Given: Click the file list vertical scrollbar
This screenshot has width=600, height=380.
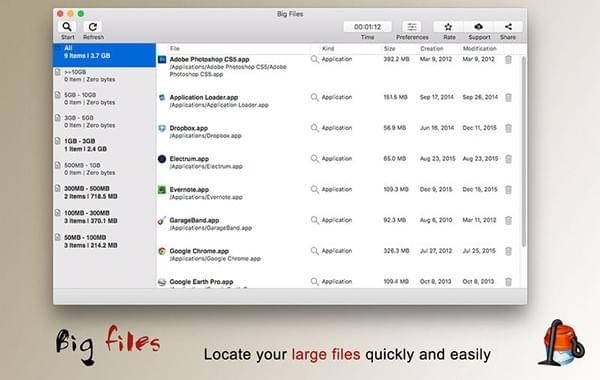Looking at the screenshot, I should [523, 151].
